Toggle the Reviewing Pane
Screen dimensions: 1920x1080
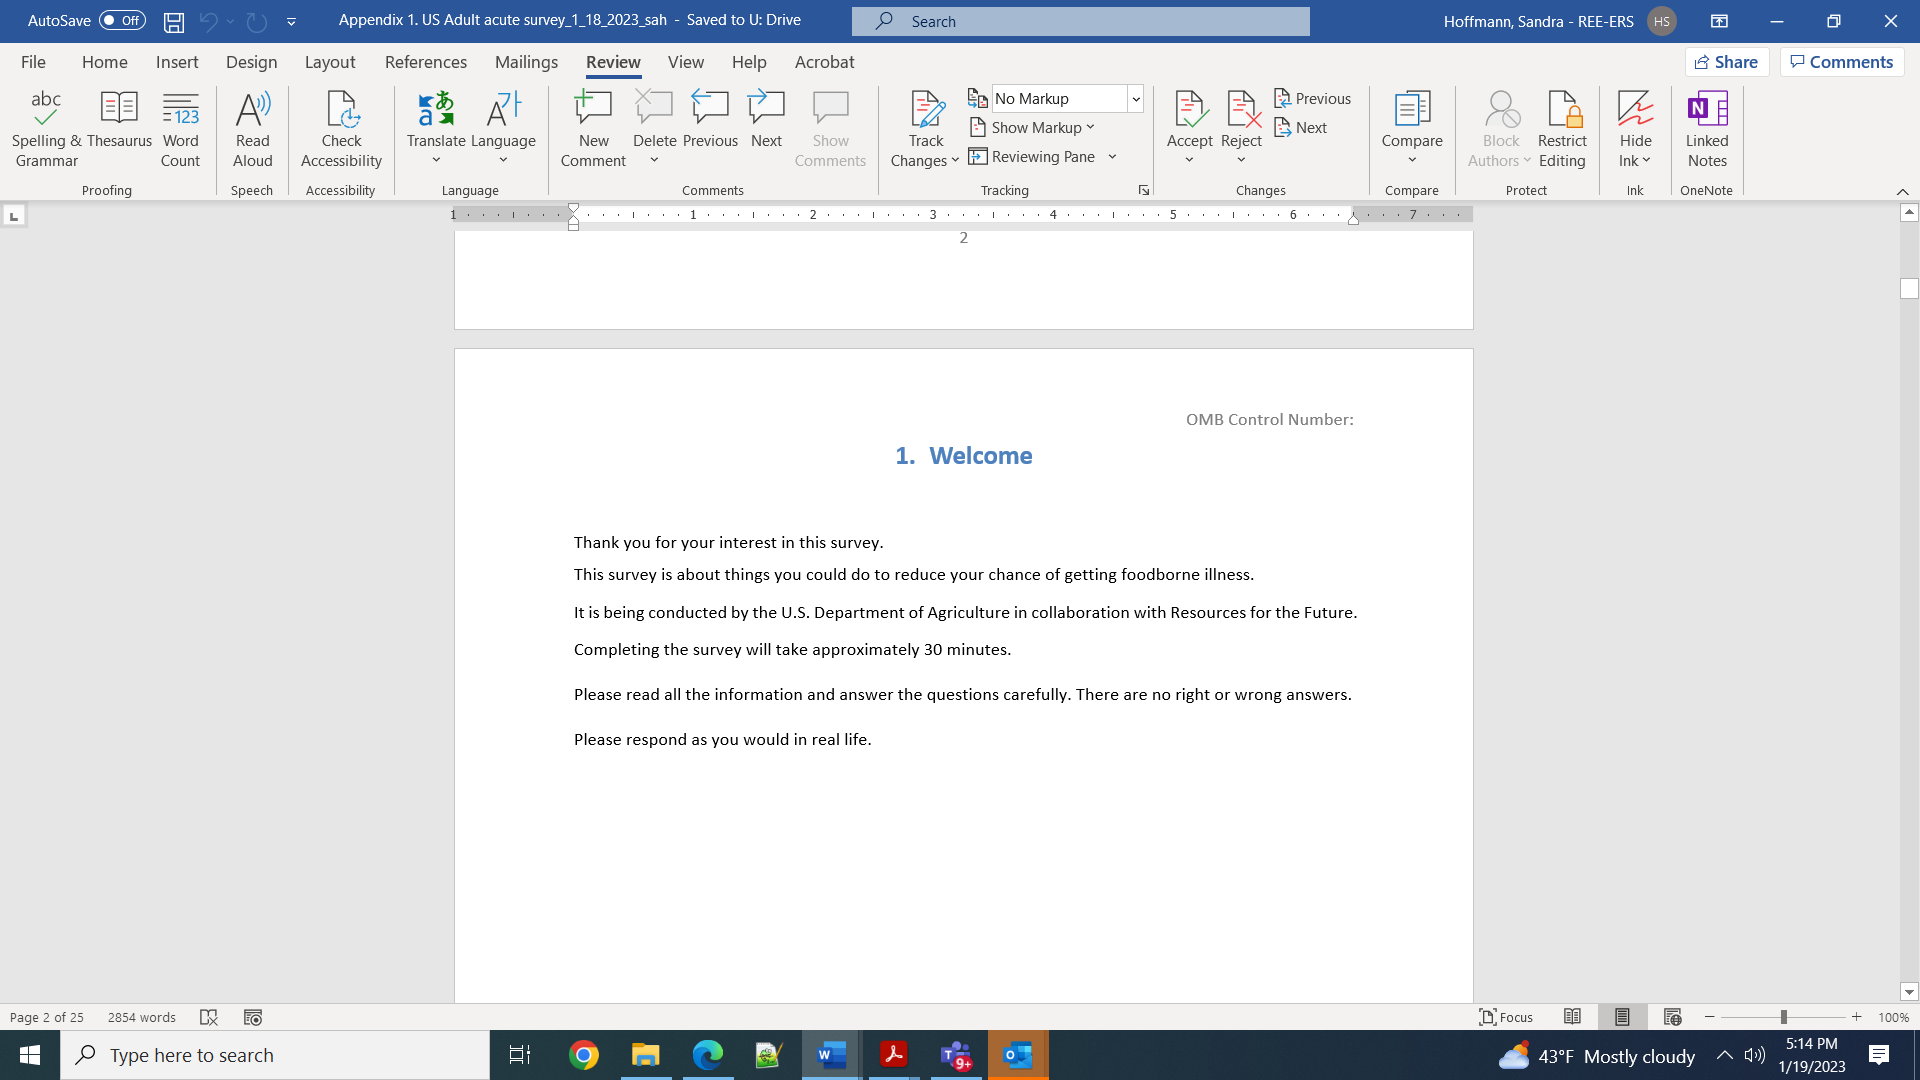1032,157
